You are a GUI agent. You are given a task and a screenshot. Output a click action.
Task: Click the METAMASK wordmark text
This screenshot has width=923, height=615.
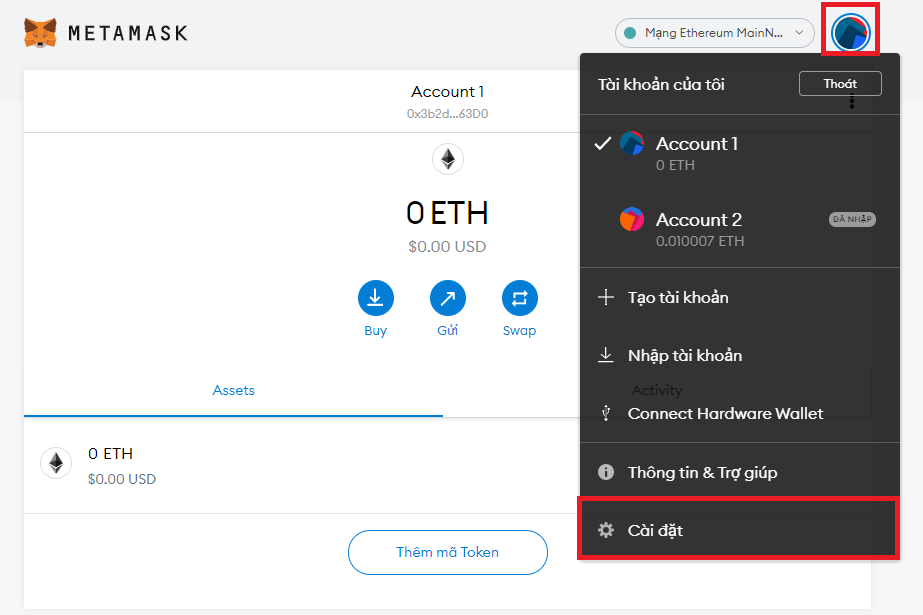128,33
